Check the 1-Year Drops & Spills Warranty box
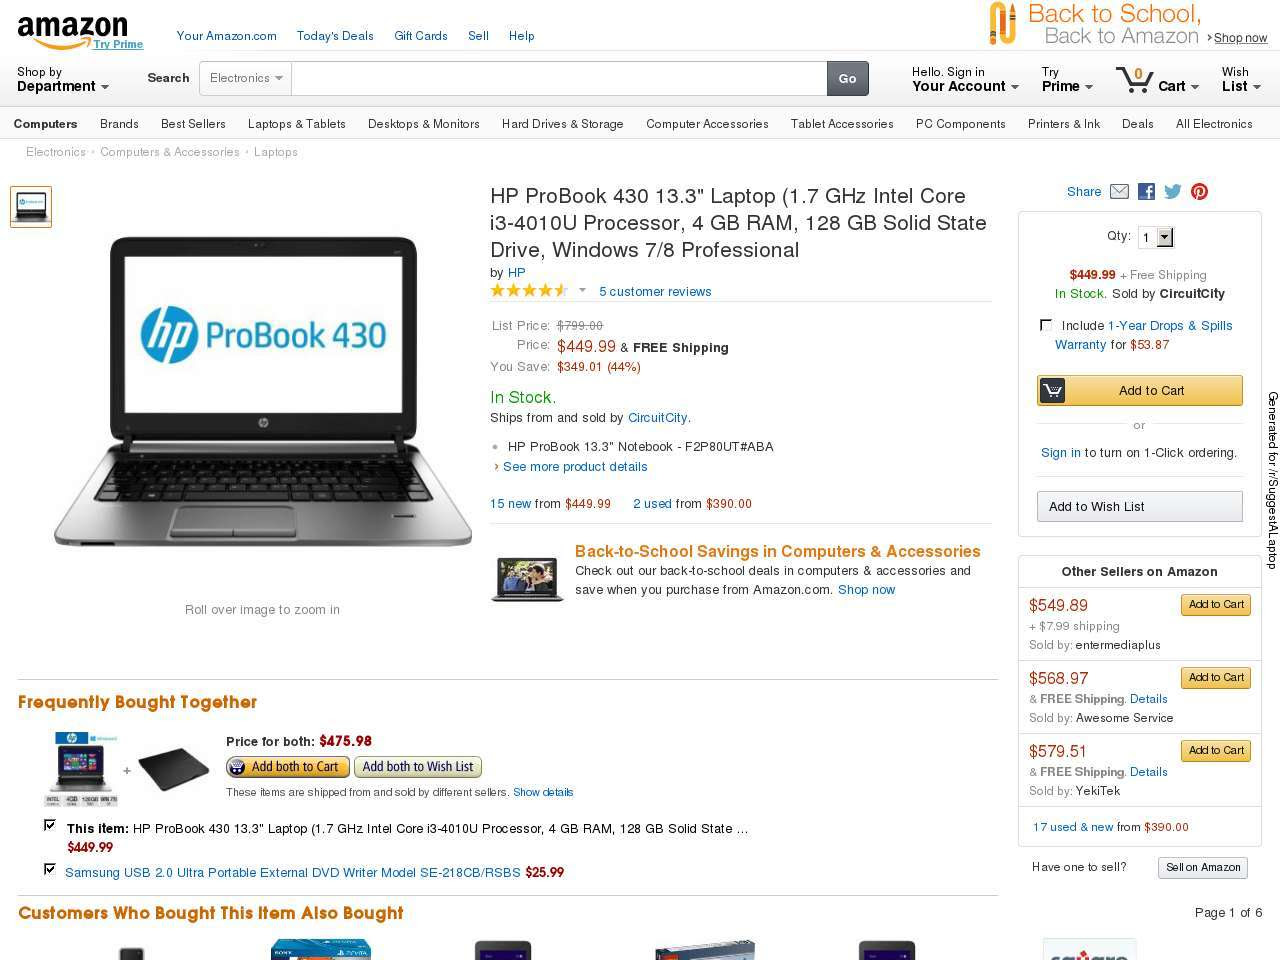Image resolution: width=1280 pixels, height=960 pixels. point(1046,325)
